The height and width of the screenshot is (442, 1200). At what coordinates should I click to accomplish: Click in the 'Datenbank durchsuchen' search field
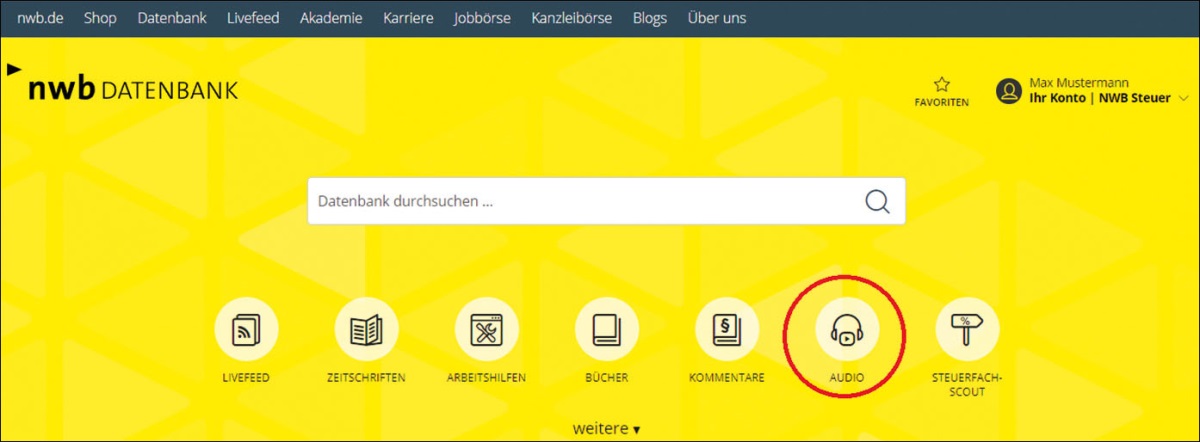580,201
